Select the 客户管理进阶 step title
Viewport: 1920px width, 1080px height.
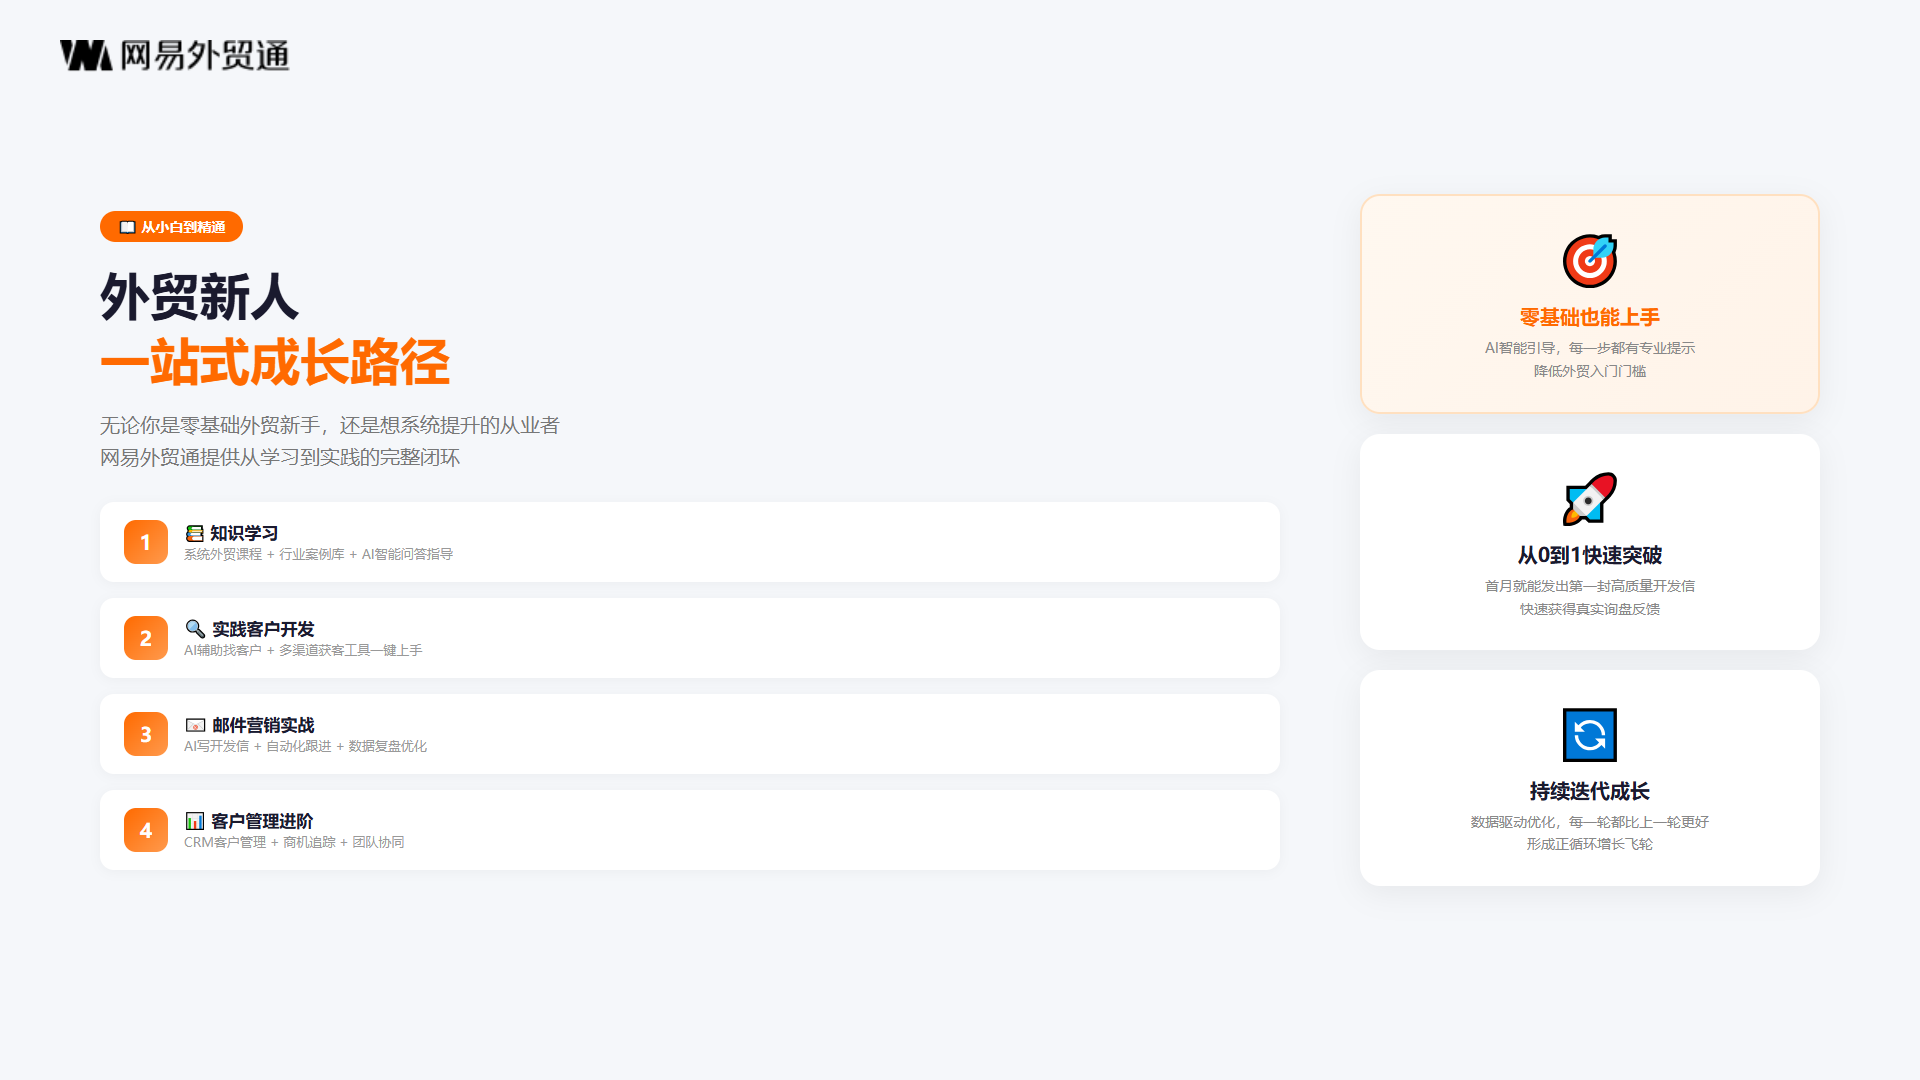(x=262, y=821)
